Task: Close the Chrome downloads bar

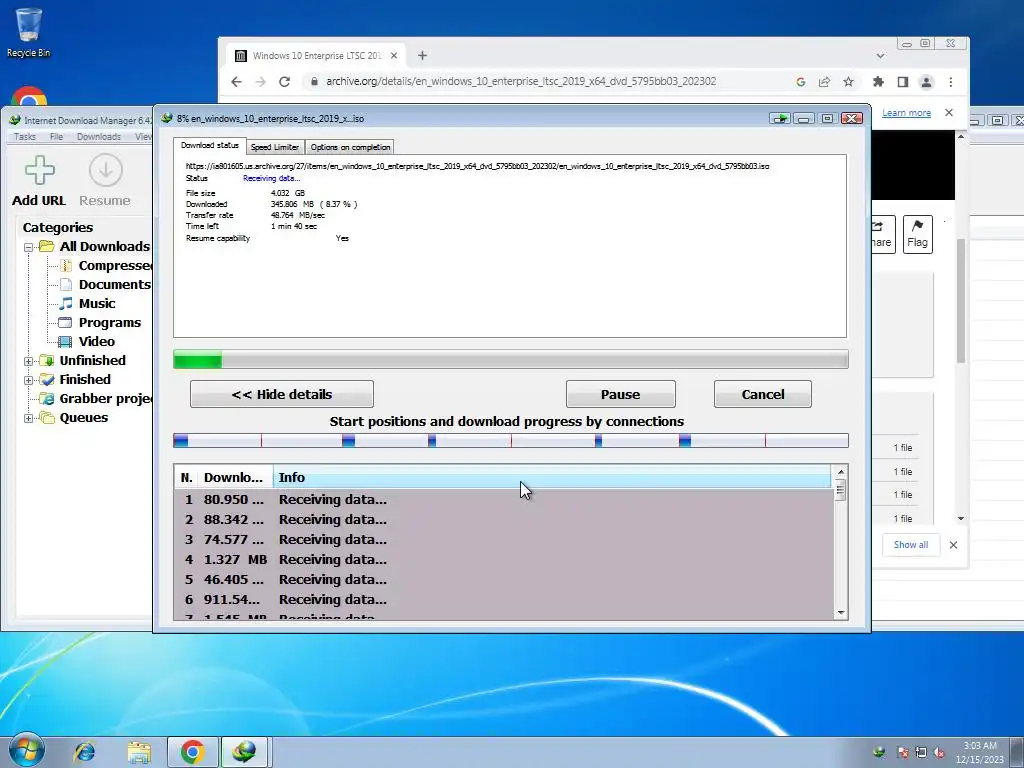Action: click(x=953, y=545)
